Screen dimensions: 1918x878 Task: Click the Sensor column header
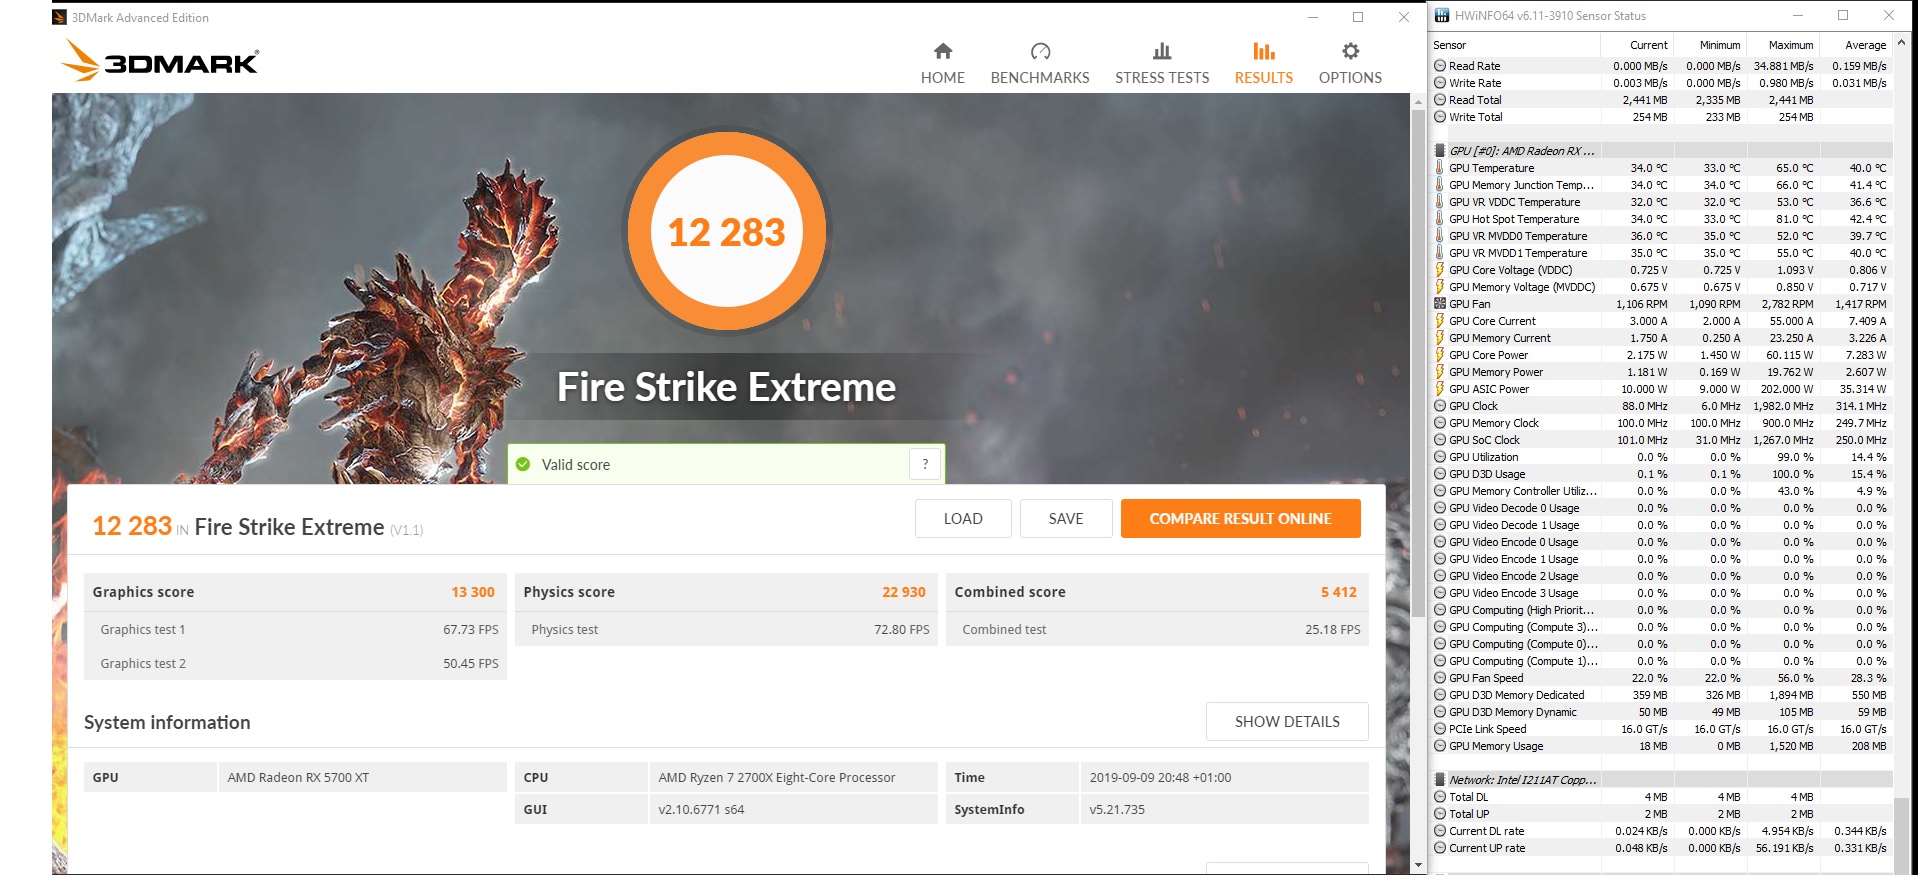click(x=1514, y=45)
